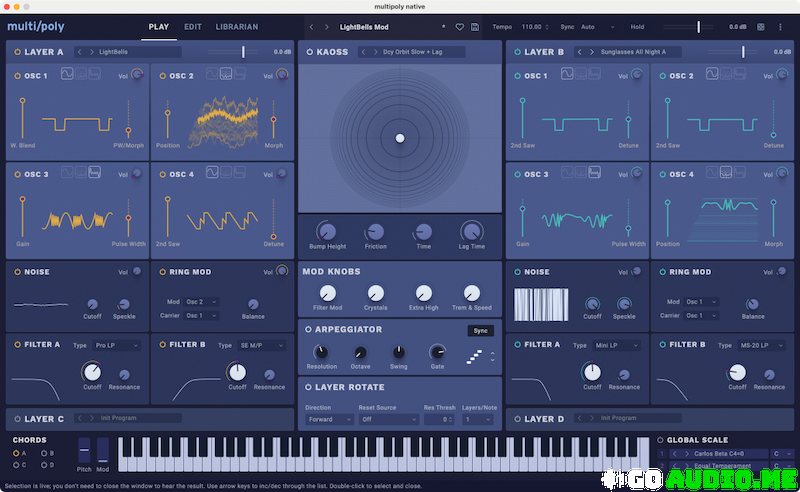Open the three-dot options menu
800x492 pixels.
(x=780, y=27)
